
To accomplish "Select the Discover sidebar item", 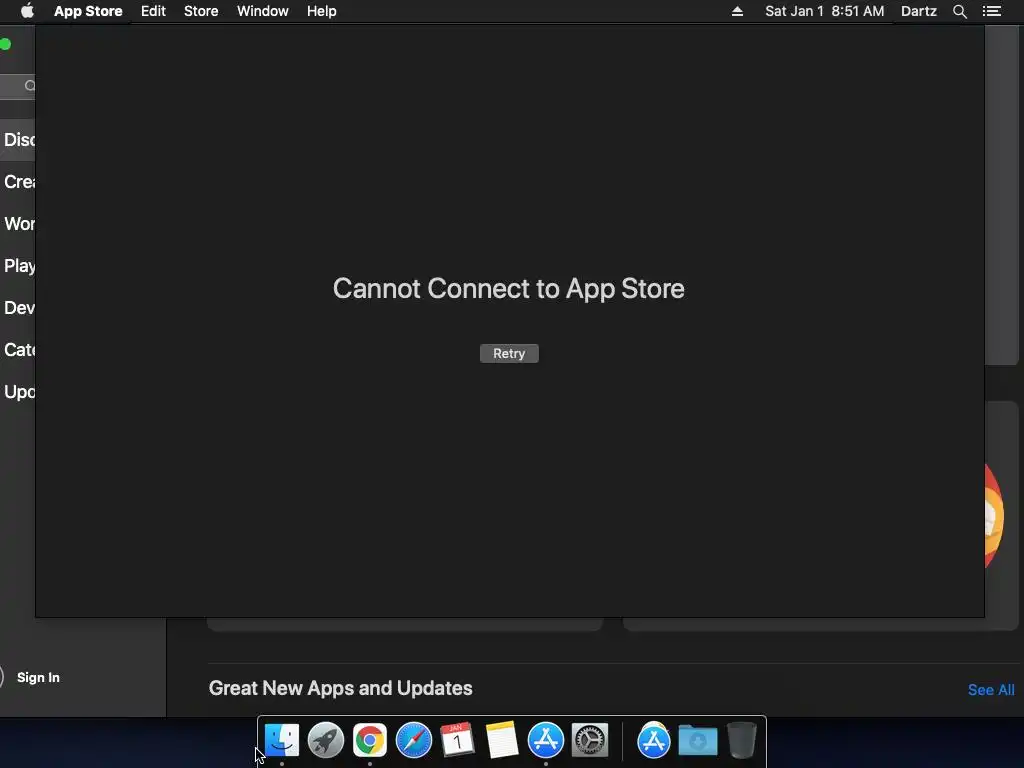I will click(18, 140).
